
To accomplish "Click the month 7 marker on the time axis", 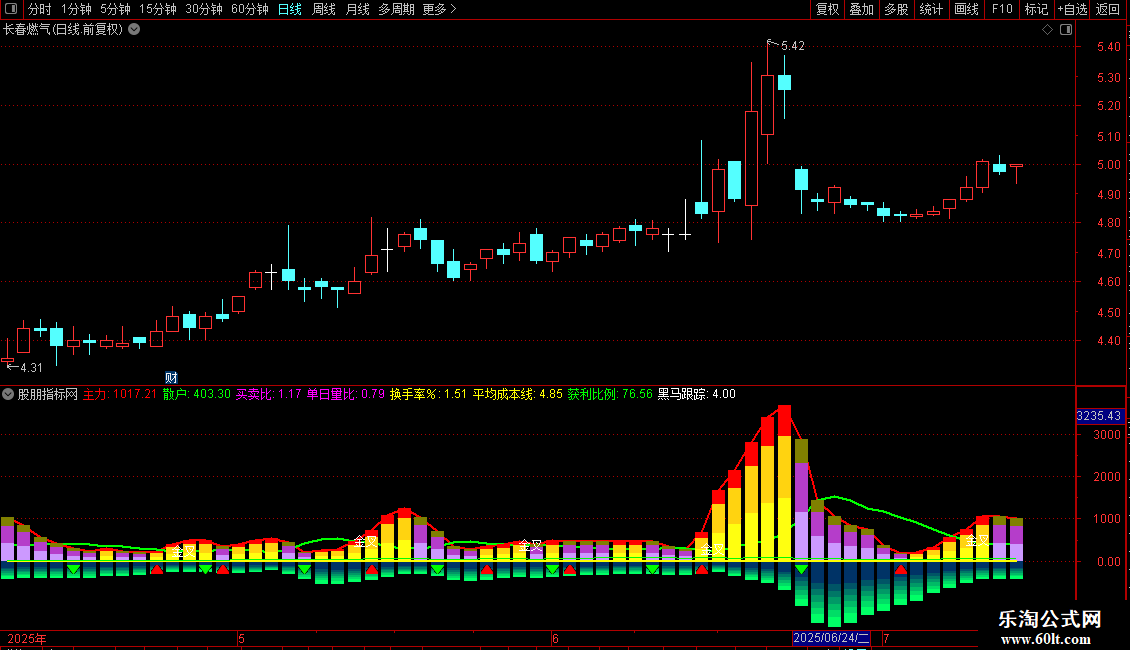I will click(x=886, y=638).
